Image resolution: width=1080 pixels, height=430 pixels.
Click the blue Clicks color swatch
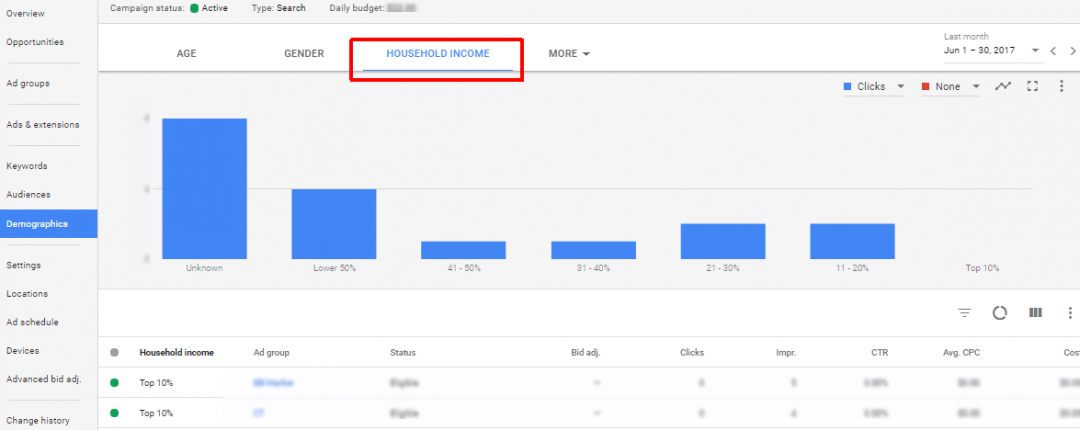point(848,87)
